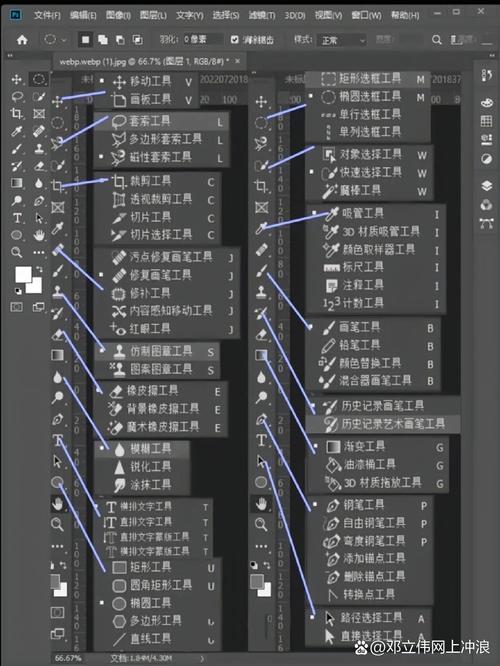The image size is (500, 666).
Task: Select 魔术橡皮擦工具 magic eraser item
Action: 160,427
